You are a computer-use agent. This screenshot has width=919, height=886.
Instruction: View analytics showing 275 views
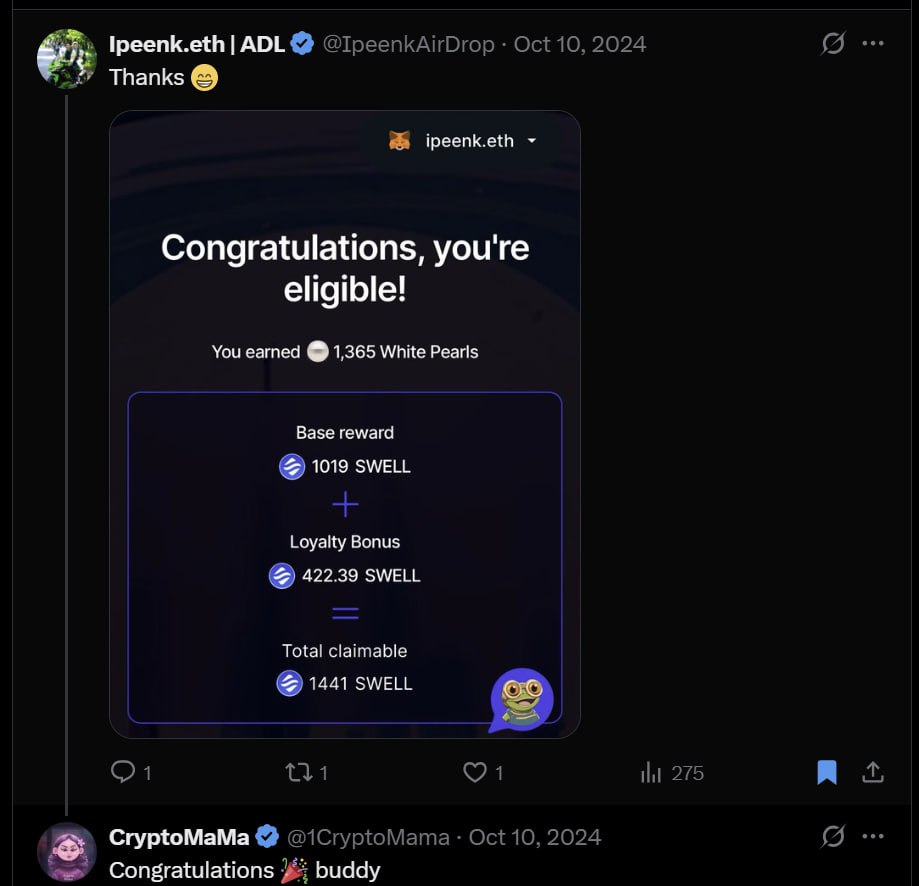pyautogui.click(x=652, y=772)
